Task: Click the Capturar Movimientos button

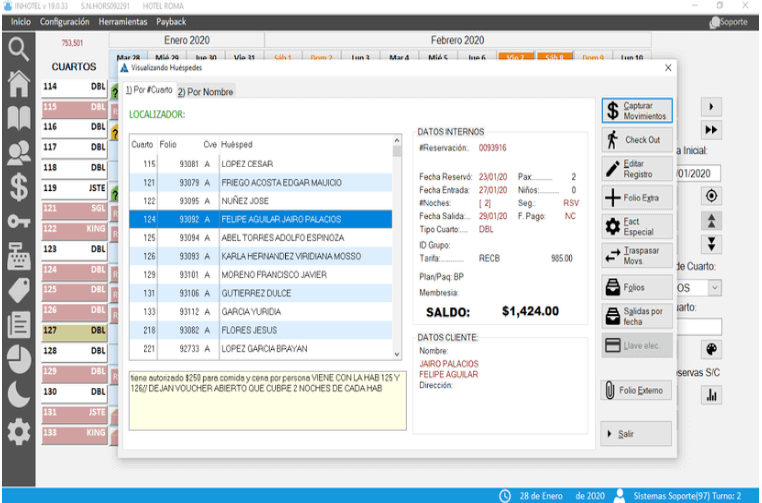Action: [x=638, y=110]
